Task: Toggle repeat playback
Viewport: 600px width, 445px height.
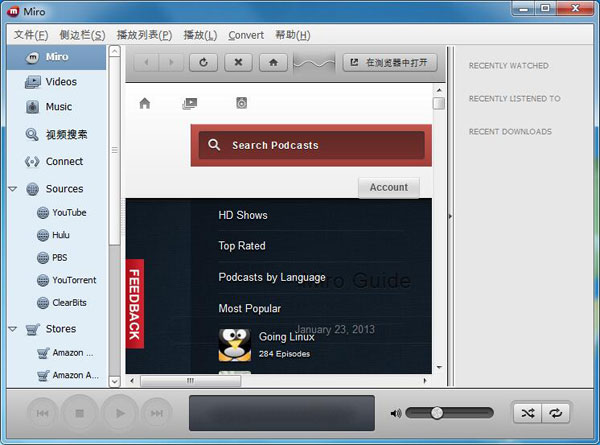Action: [556, 413]
